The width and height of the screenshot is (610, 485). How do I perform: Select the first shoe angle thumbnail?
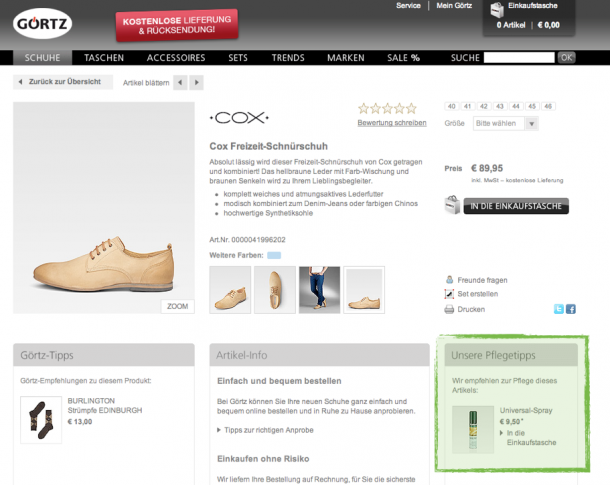point(230,290)
